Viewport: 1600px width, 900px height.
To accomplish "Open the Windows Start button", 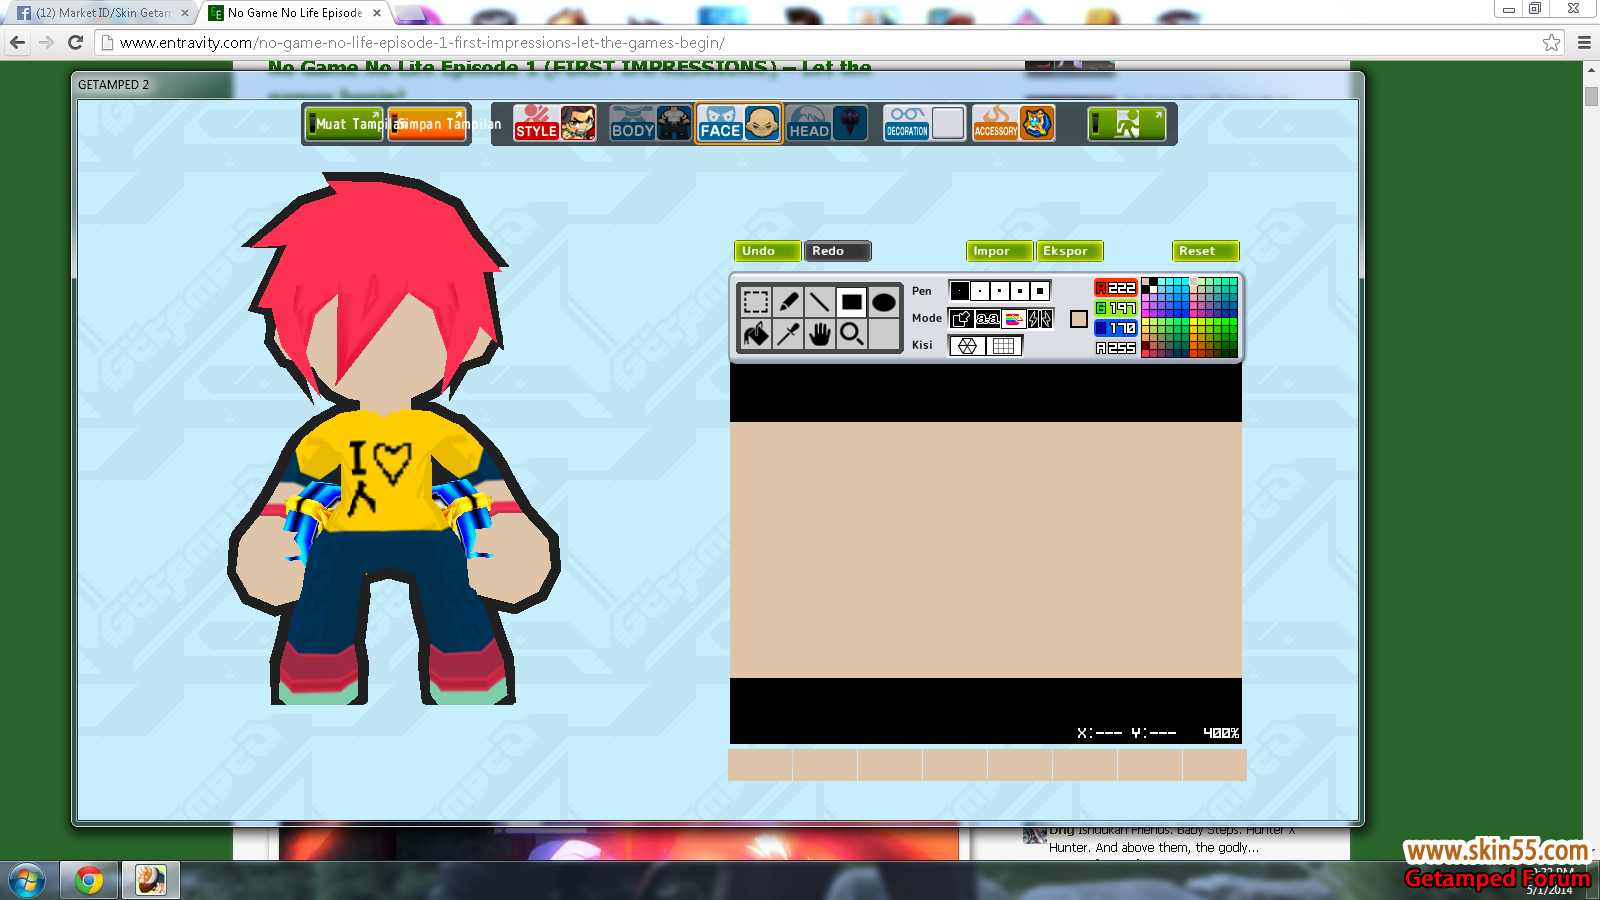I will tap(26, 881).
